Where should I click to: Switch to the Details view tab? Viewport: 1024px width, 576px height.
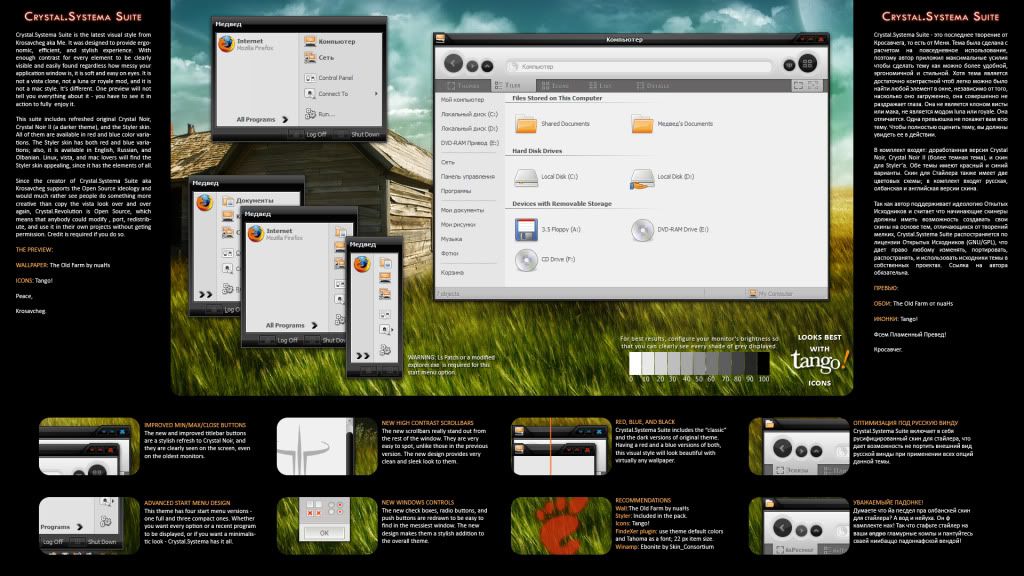click(x=651, y=86)
